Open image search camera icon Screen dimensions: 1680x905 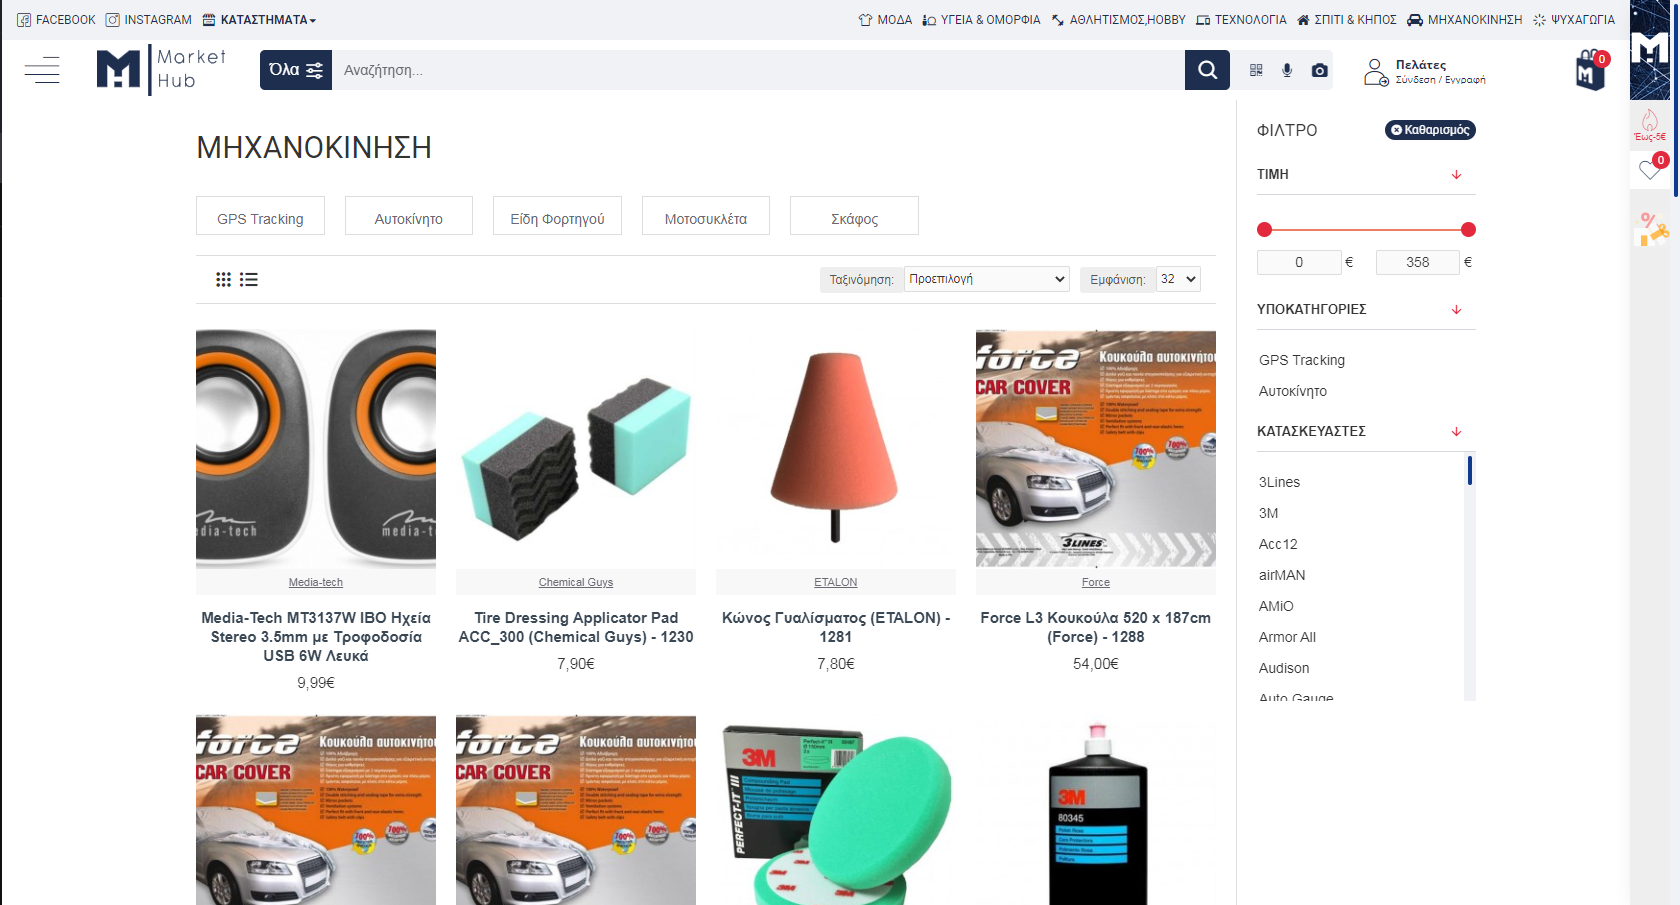(x=1320, y=70)
